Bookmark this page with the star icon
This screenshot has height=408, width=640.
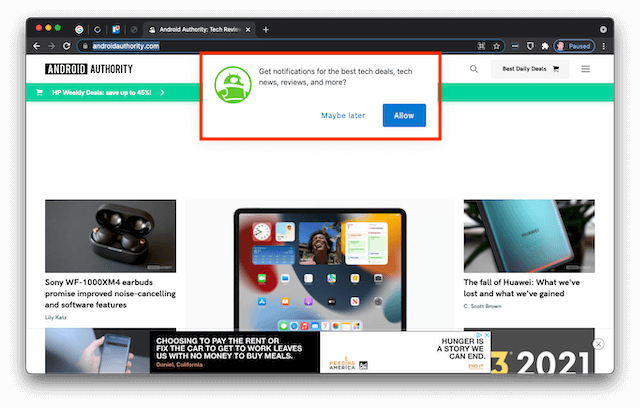(496, 46)
